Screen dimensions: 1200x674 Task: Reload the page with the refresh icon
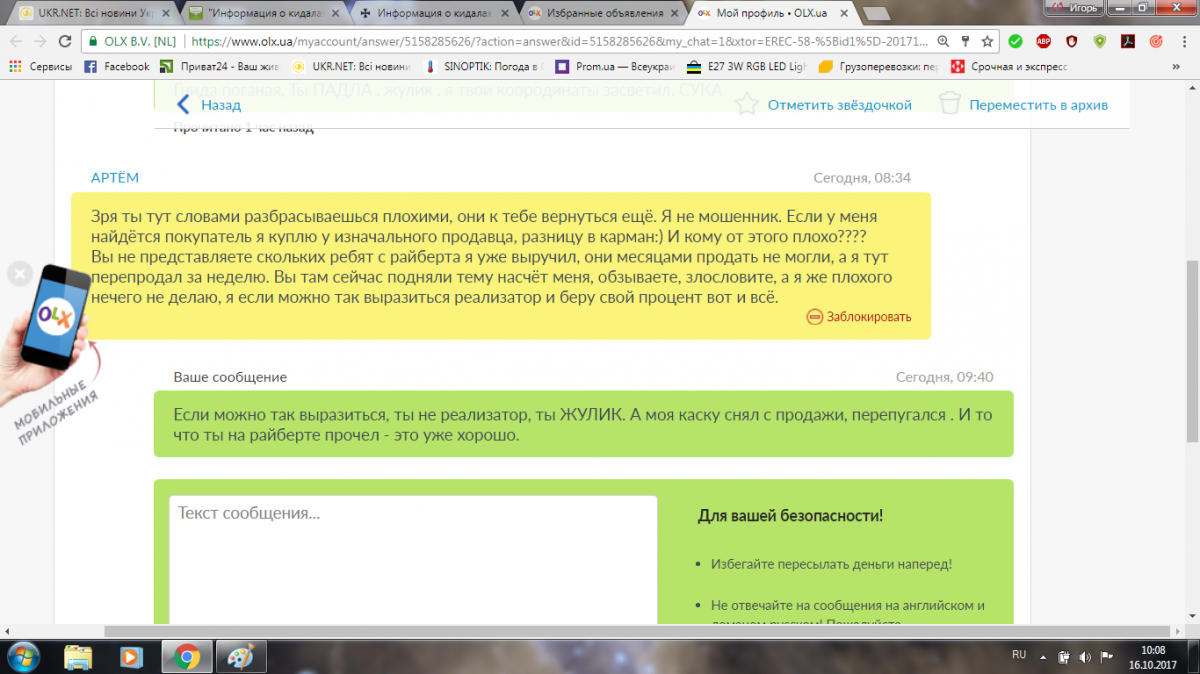[65, 42]
